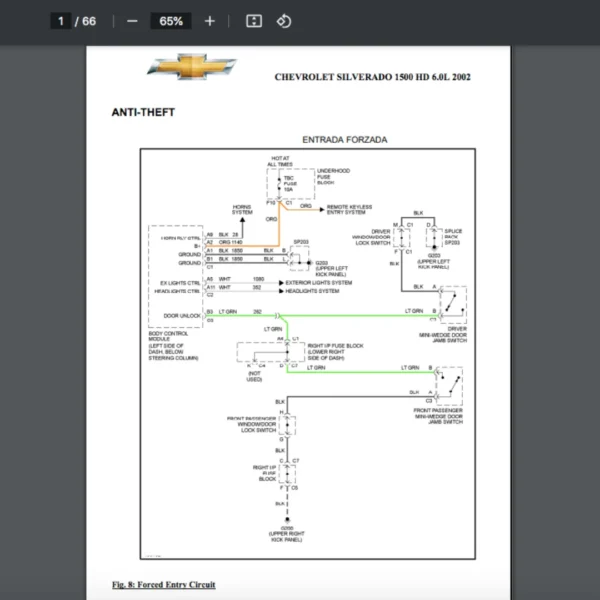
Task: Zoom in with the plus button
Action: [x=210, y=21]
